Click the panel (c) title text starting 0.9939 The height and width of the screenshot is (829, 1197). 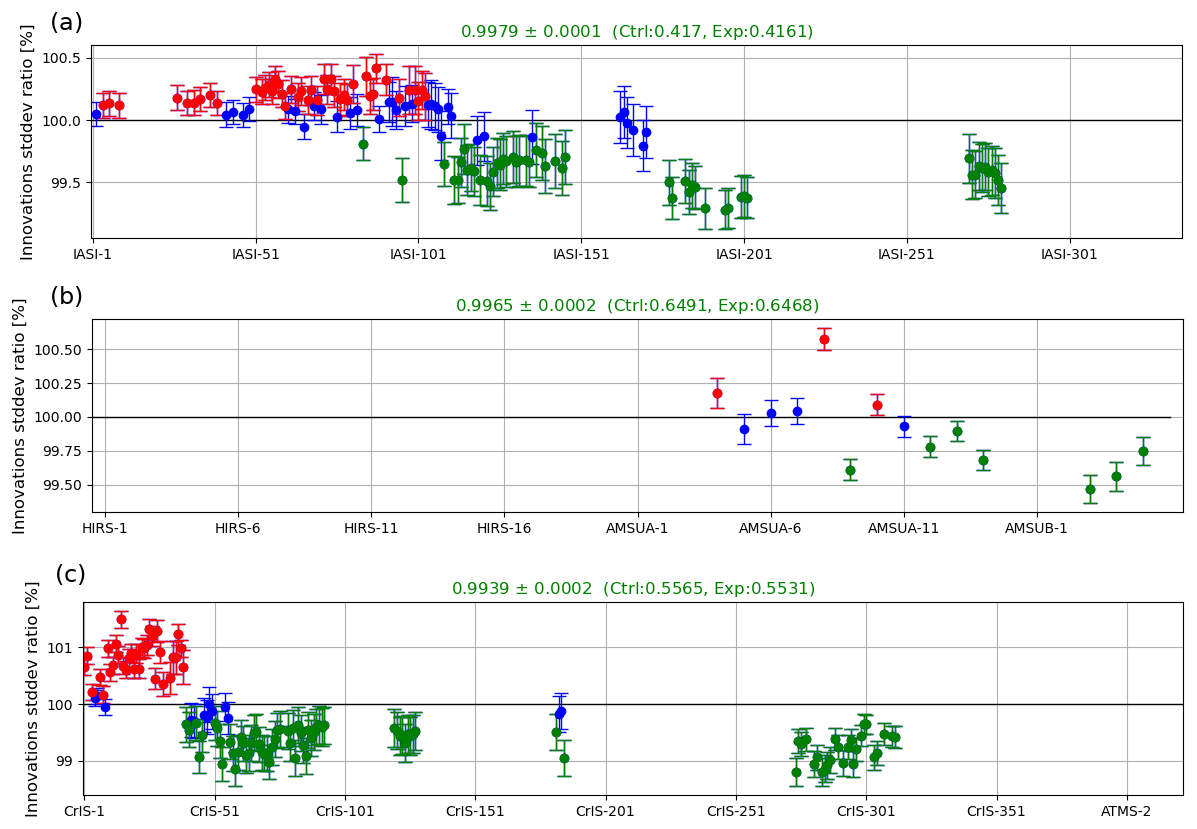click(x=633, y=589)
